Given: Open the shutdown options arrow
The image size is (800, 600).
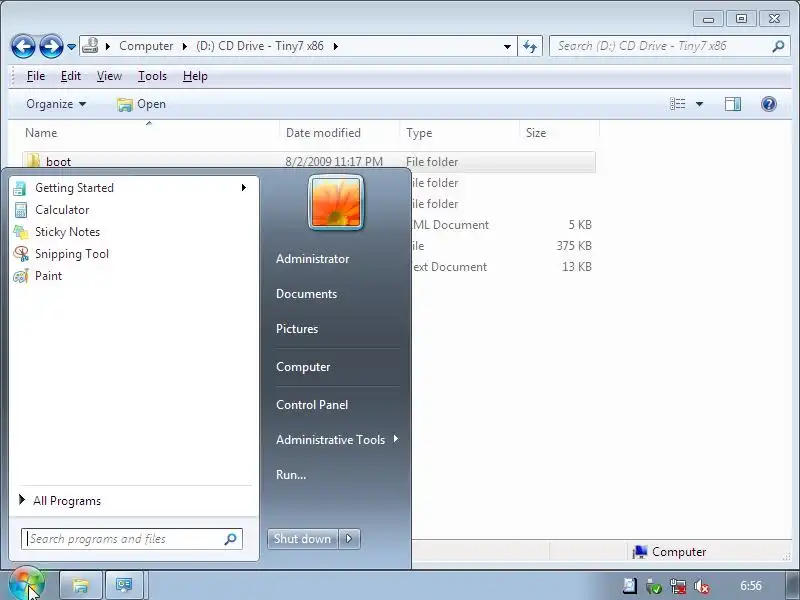Looking at the screenshot, I should point(349,539).
